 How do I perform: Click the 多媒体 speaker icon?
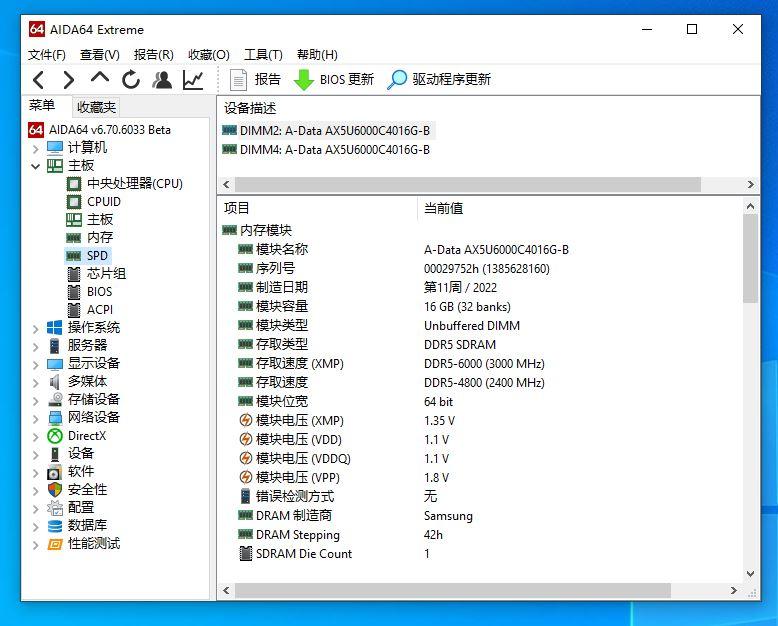[x=55, y=382]
